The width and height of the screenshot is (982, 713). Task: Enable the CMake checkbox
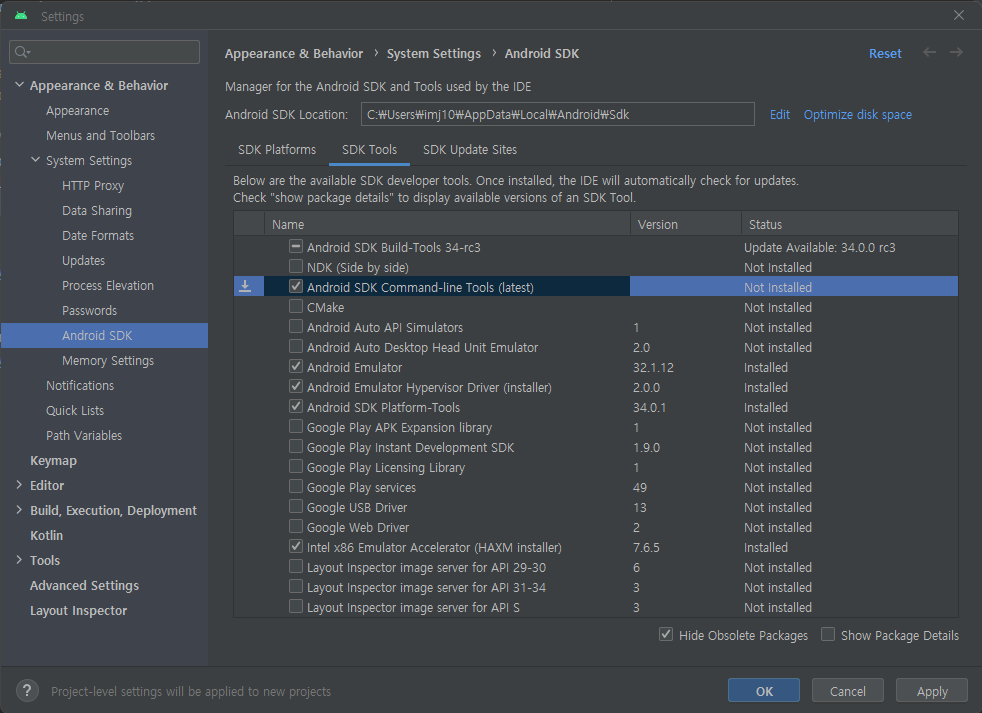(x=296, y=306)
